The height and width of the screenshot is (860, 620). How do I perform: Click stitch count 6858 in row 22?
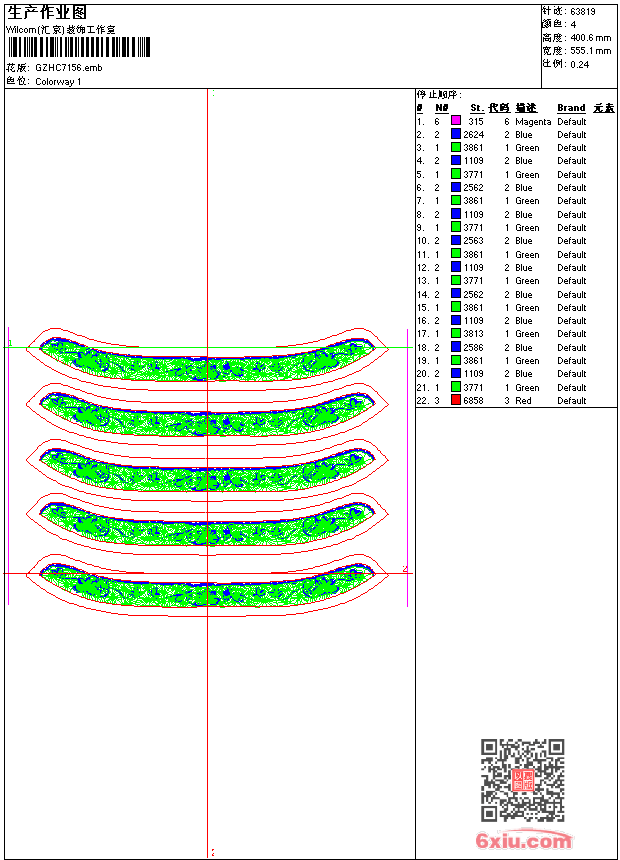click(x=474, y=401)
